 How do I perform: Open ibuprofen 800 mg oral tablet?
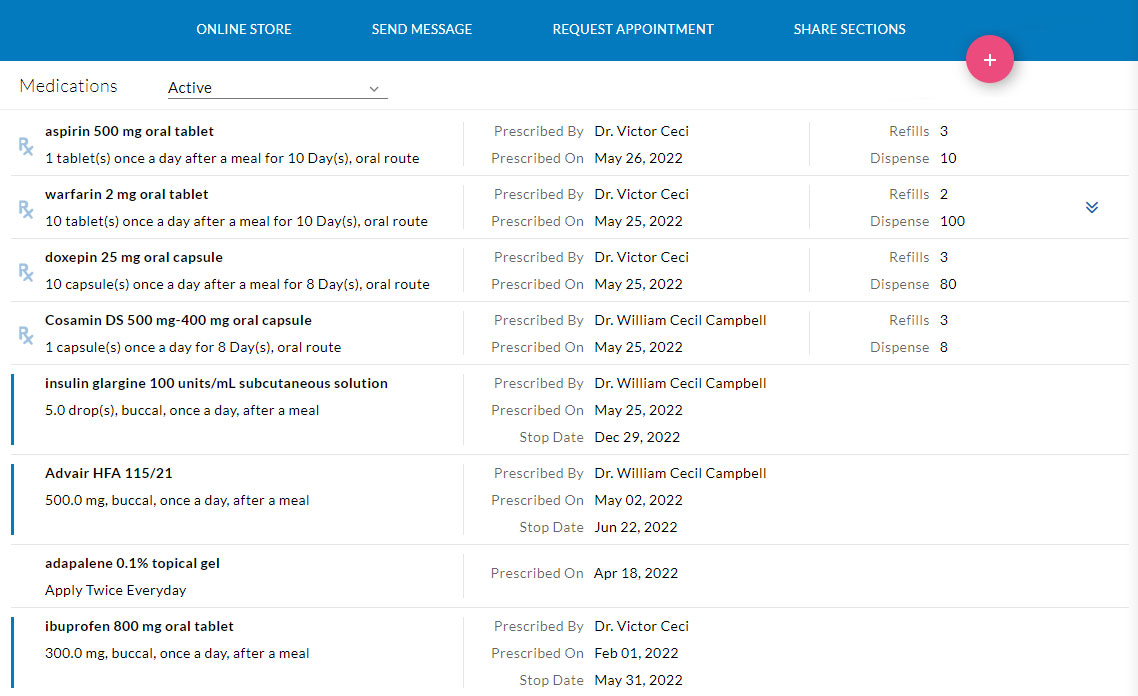click(139, 626)
